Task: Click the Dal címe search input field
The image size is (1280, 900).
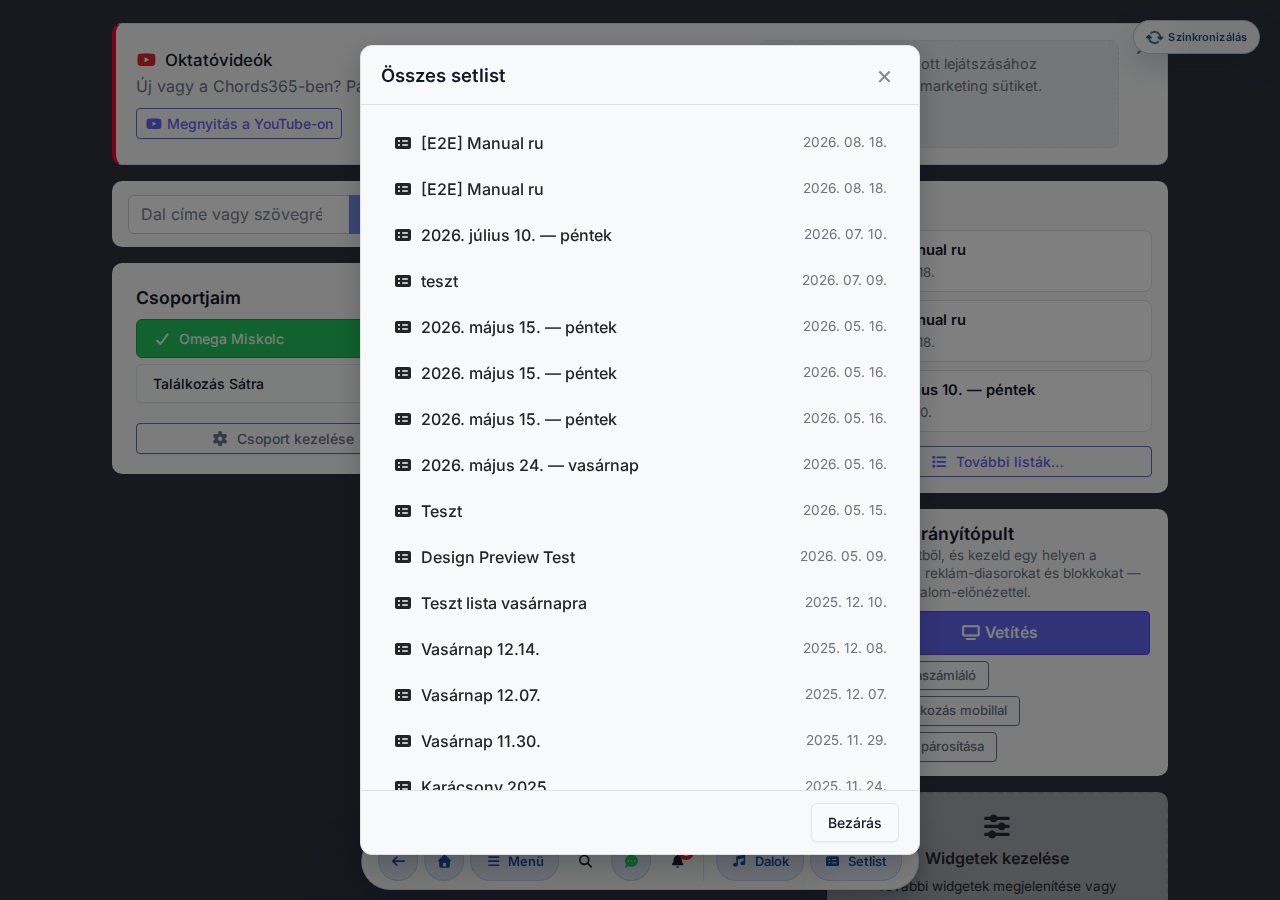Action: 238,214
